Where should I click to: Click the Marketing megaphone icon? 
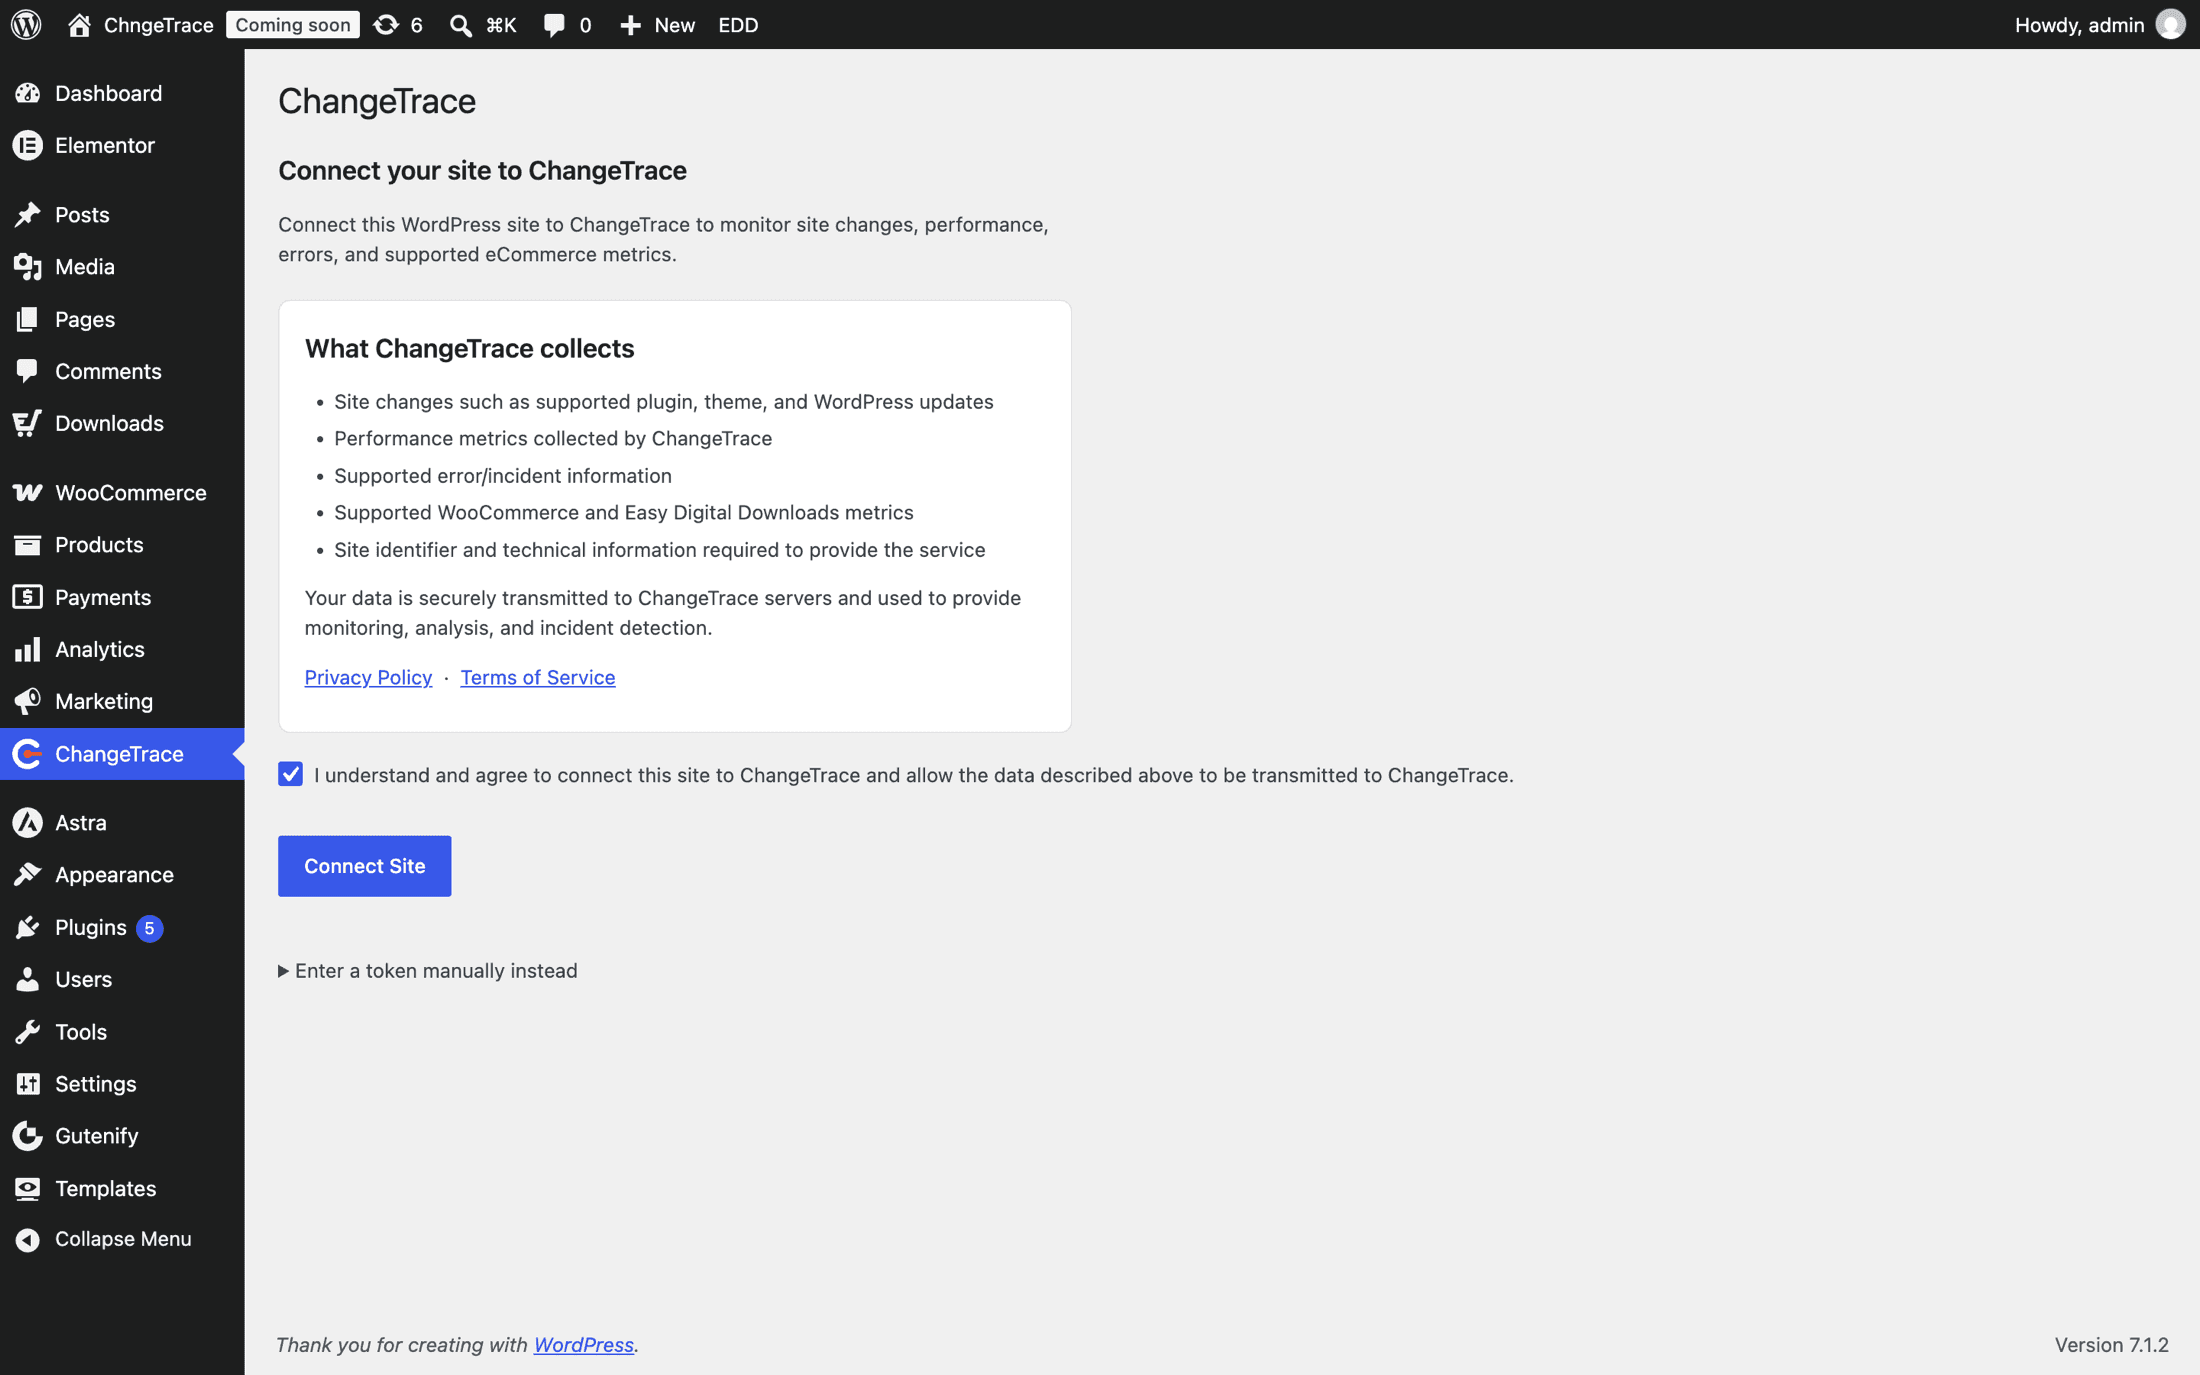tap(28, 701)
